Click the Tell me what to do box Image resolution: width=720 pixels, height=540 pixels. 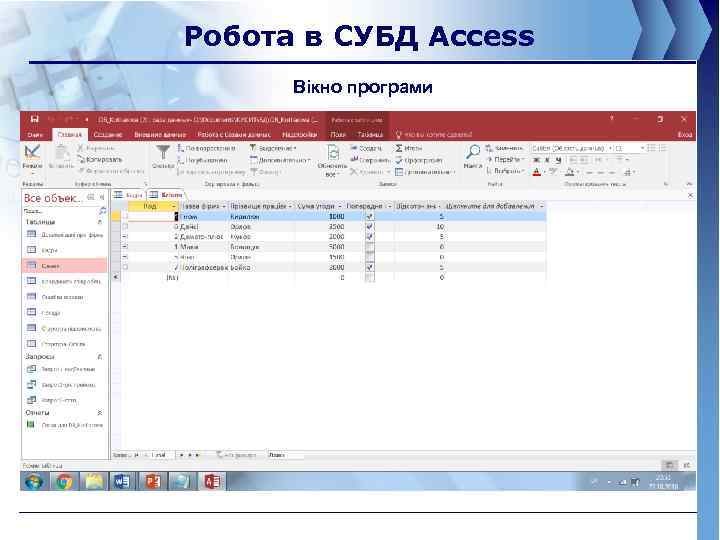coord(433,135)
